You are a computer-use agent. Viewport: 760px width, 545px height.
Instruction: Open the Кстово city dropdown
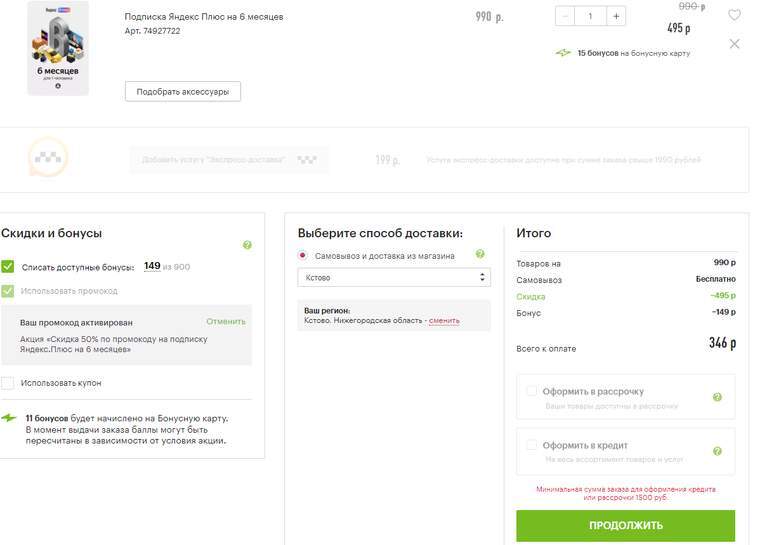(394, 278)
